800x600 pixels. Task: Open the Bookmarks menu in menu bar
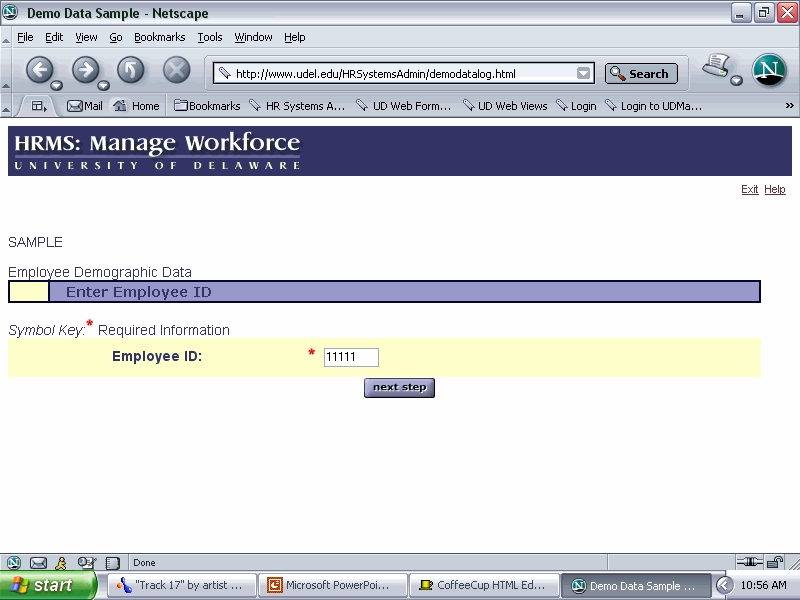click(160, 37)
